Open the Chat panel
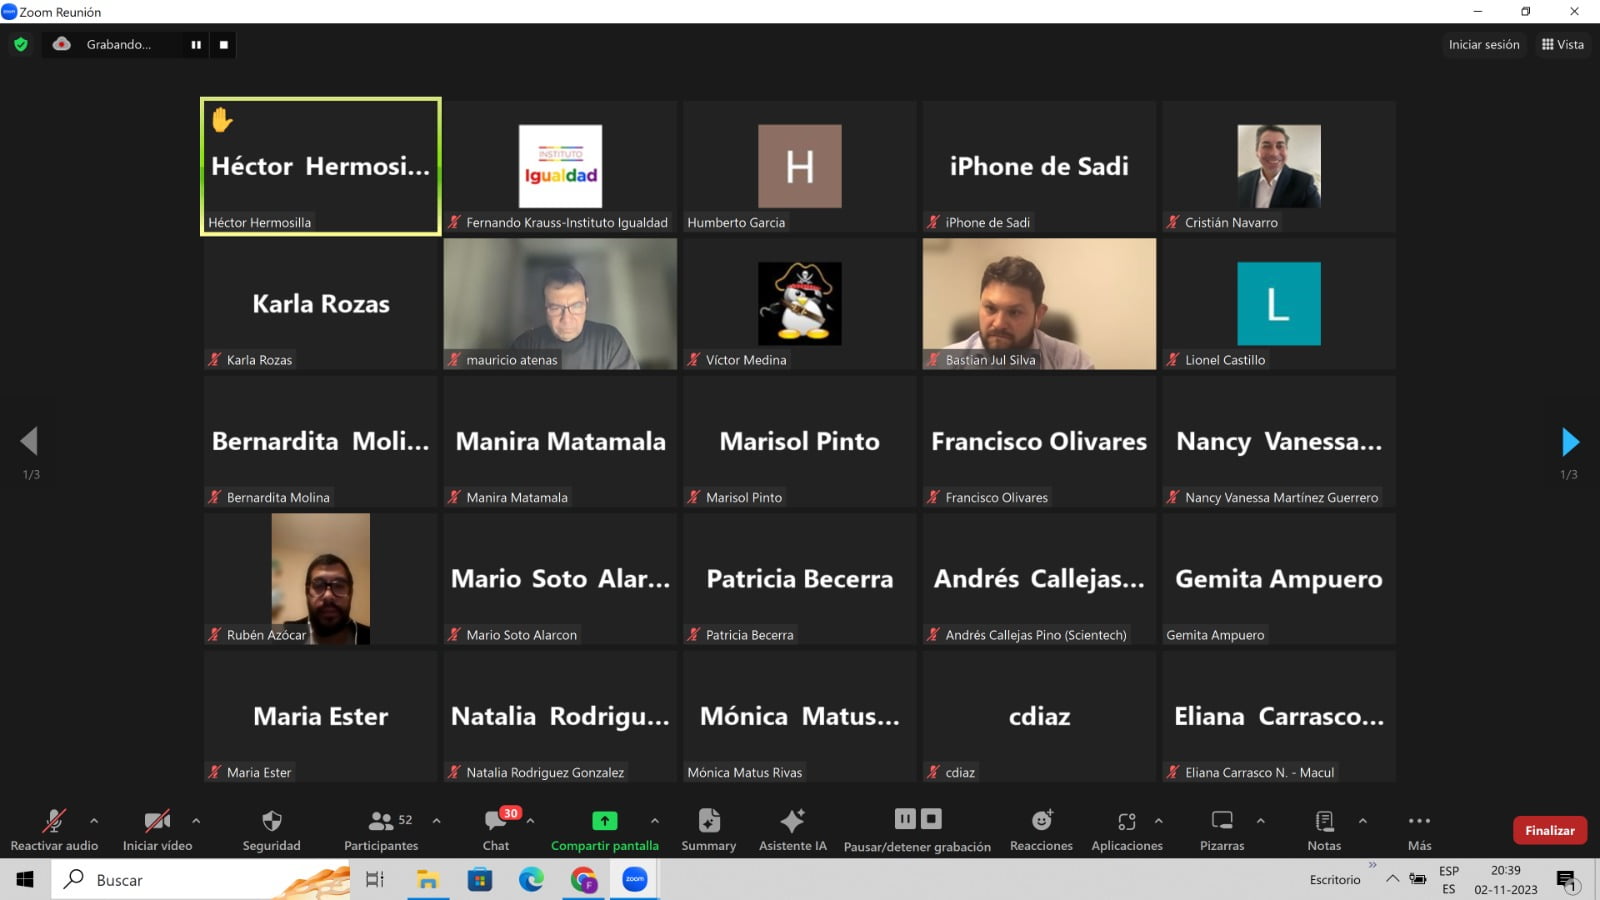The image size is (1600, 900). click(x=496, y=822)
